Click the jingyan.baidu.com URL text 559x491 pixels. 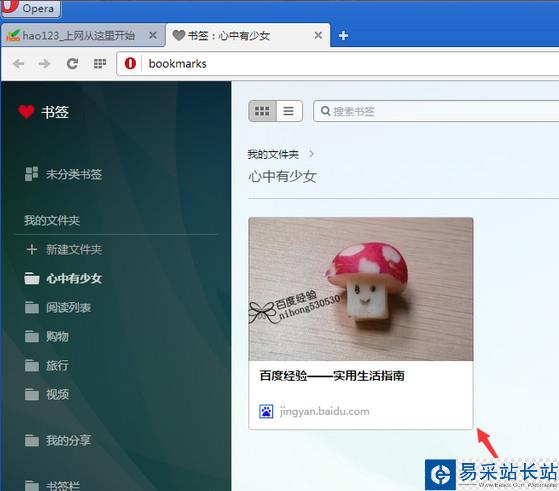(x=324, y=411)
